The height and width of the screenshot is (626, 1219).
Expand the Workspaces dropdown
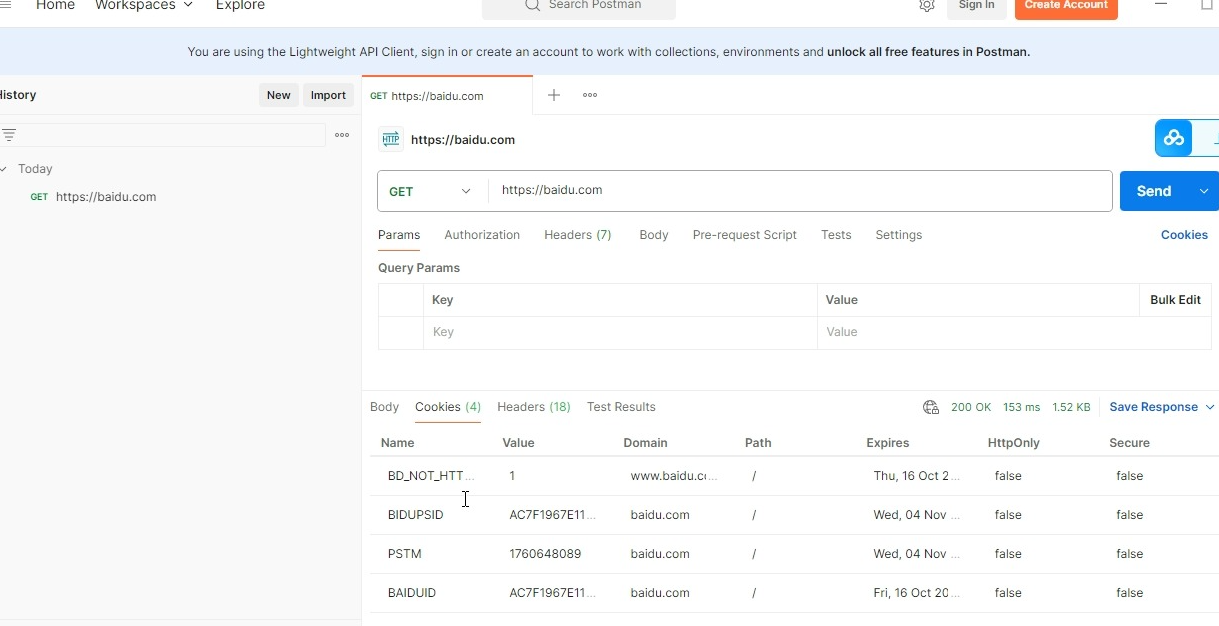(144, 5)
